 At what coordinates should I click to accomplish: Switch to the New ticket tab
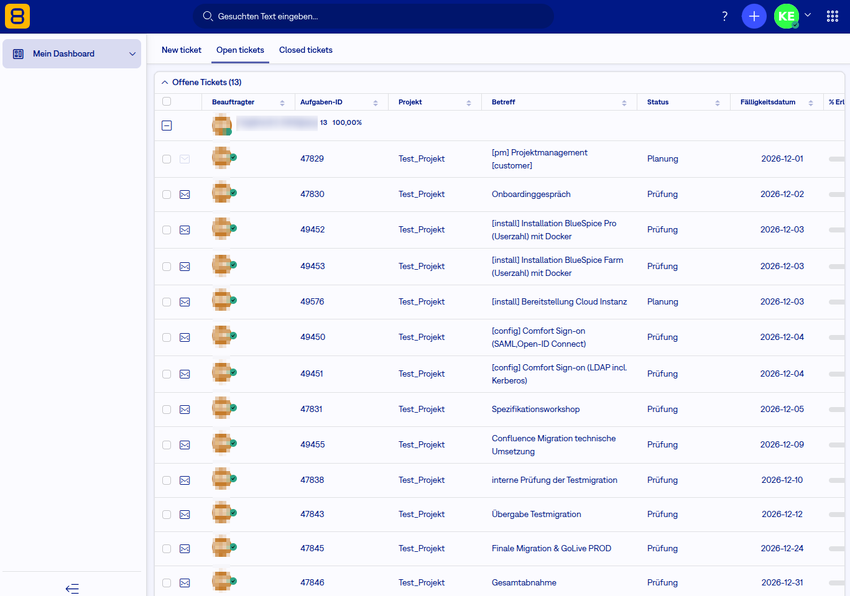[x=181, y=50]
